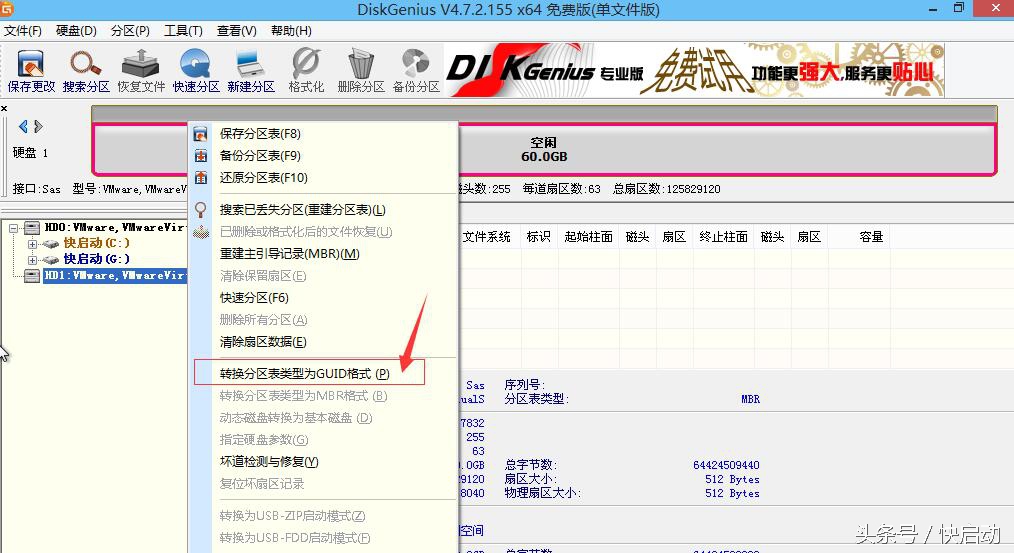Launch 快速分区 from the toolbar
Screen dimensions: 1014x553
[x=196, y=70]
